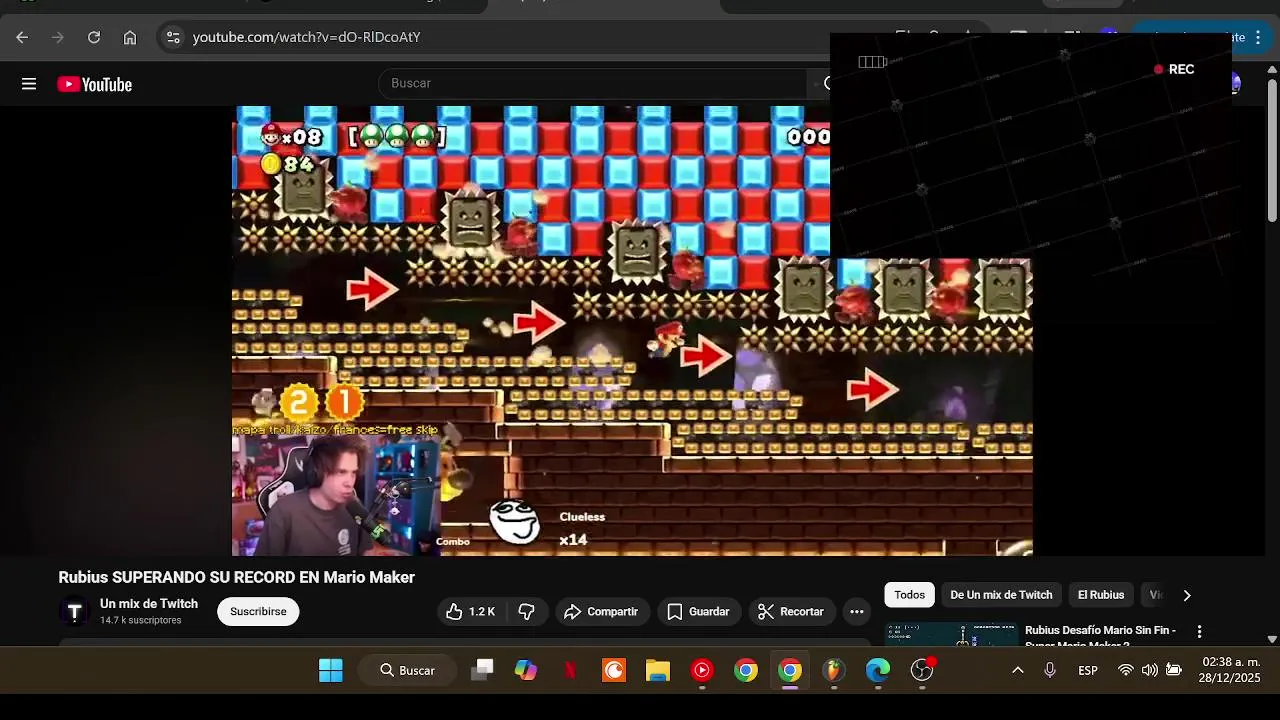This screenshot has width=1280, height=720.
Task: Open the Un mix de Twitch channel name
Action: 149,604
